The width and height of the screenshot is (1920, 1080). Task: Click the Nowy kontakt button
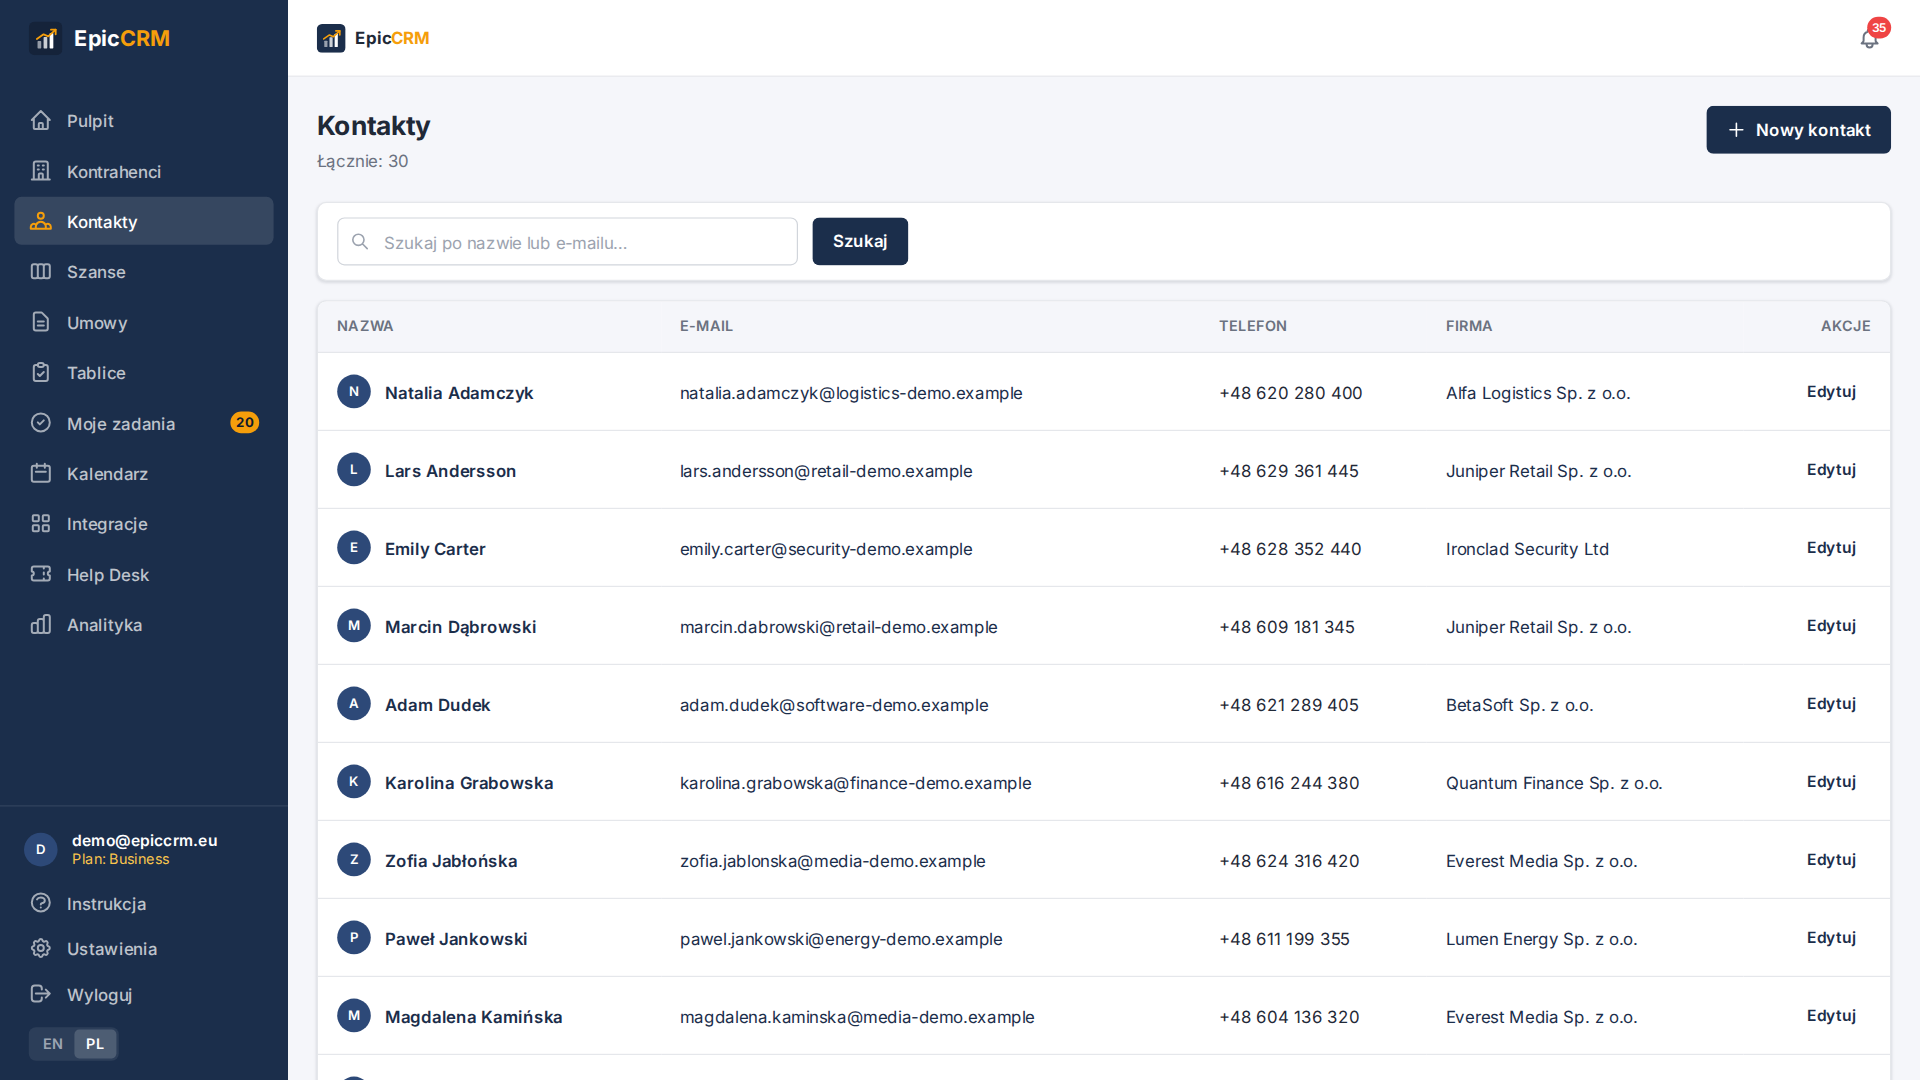click(1798, 130)
